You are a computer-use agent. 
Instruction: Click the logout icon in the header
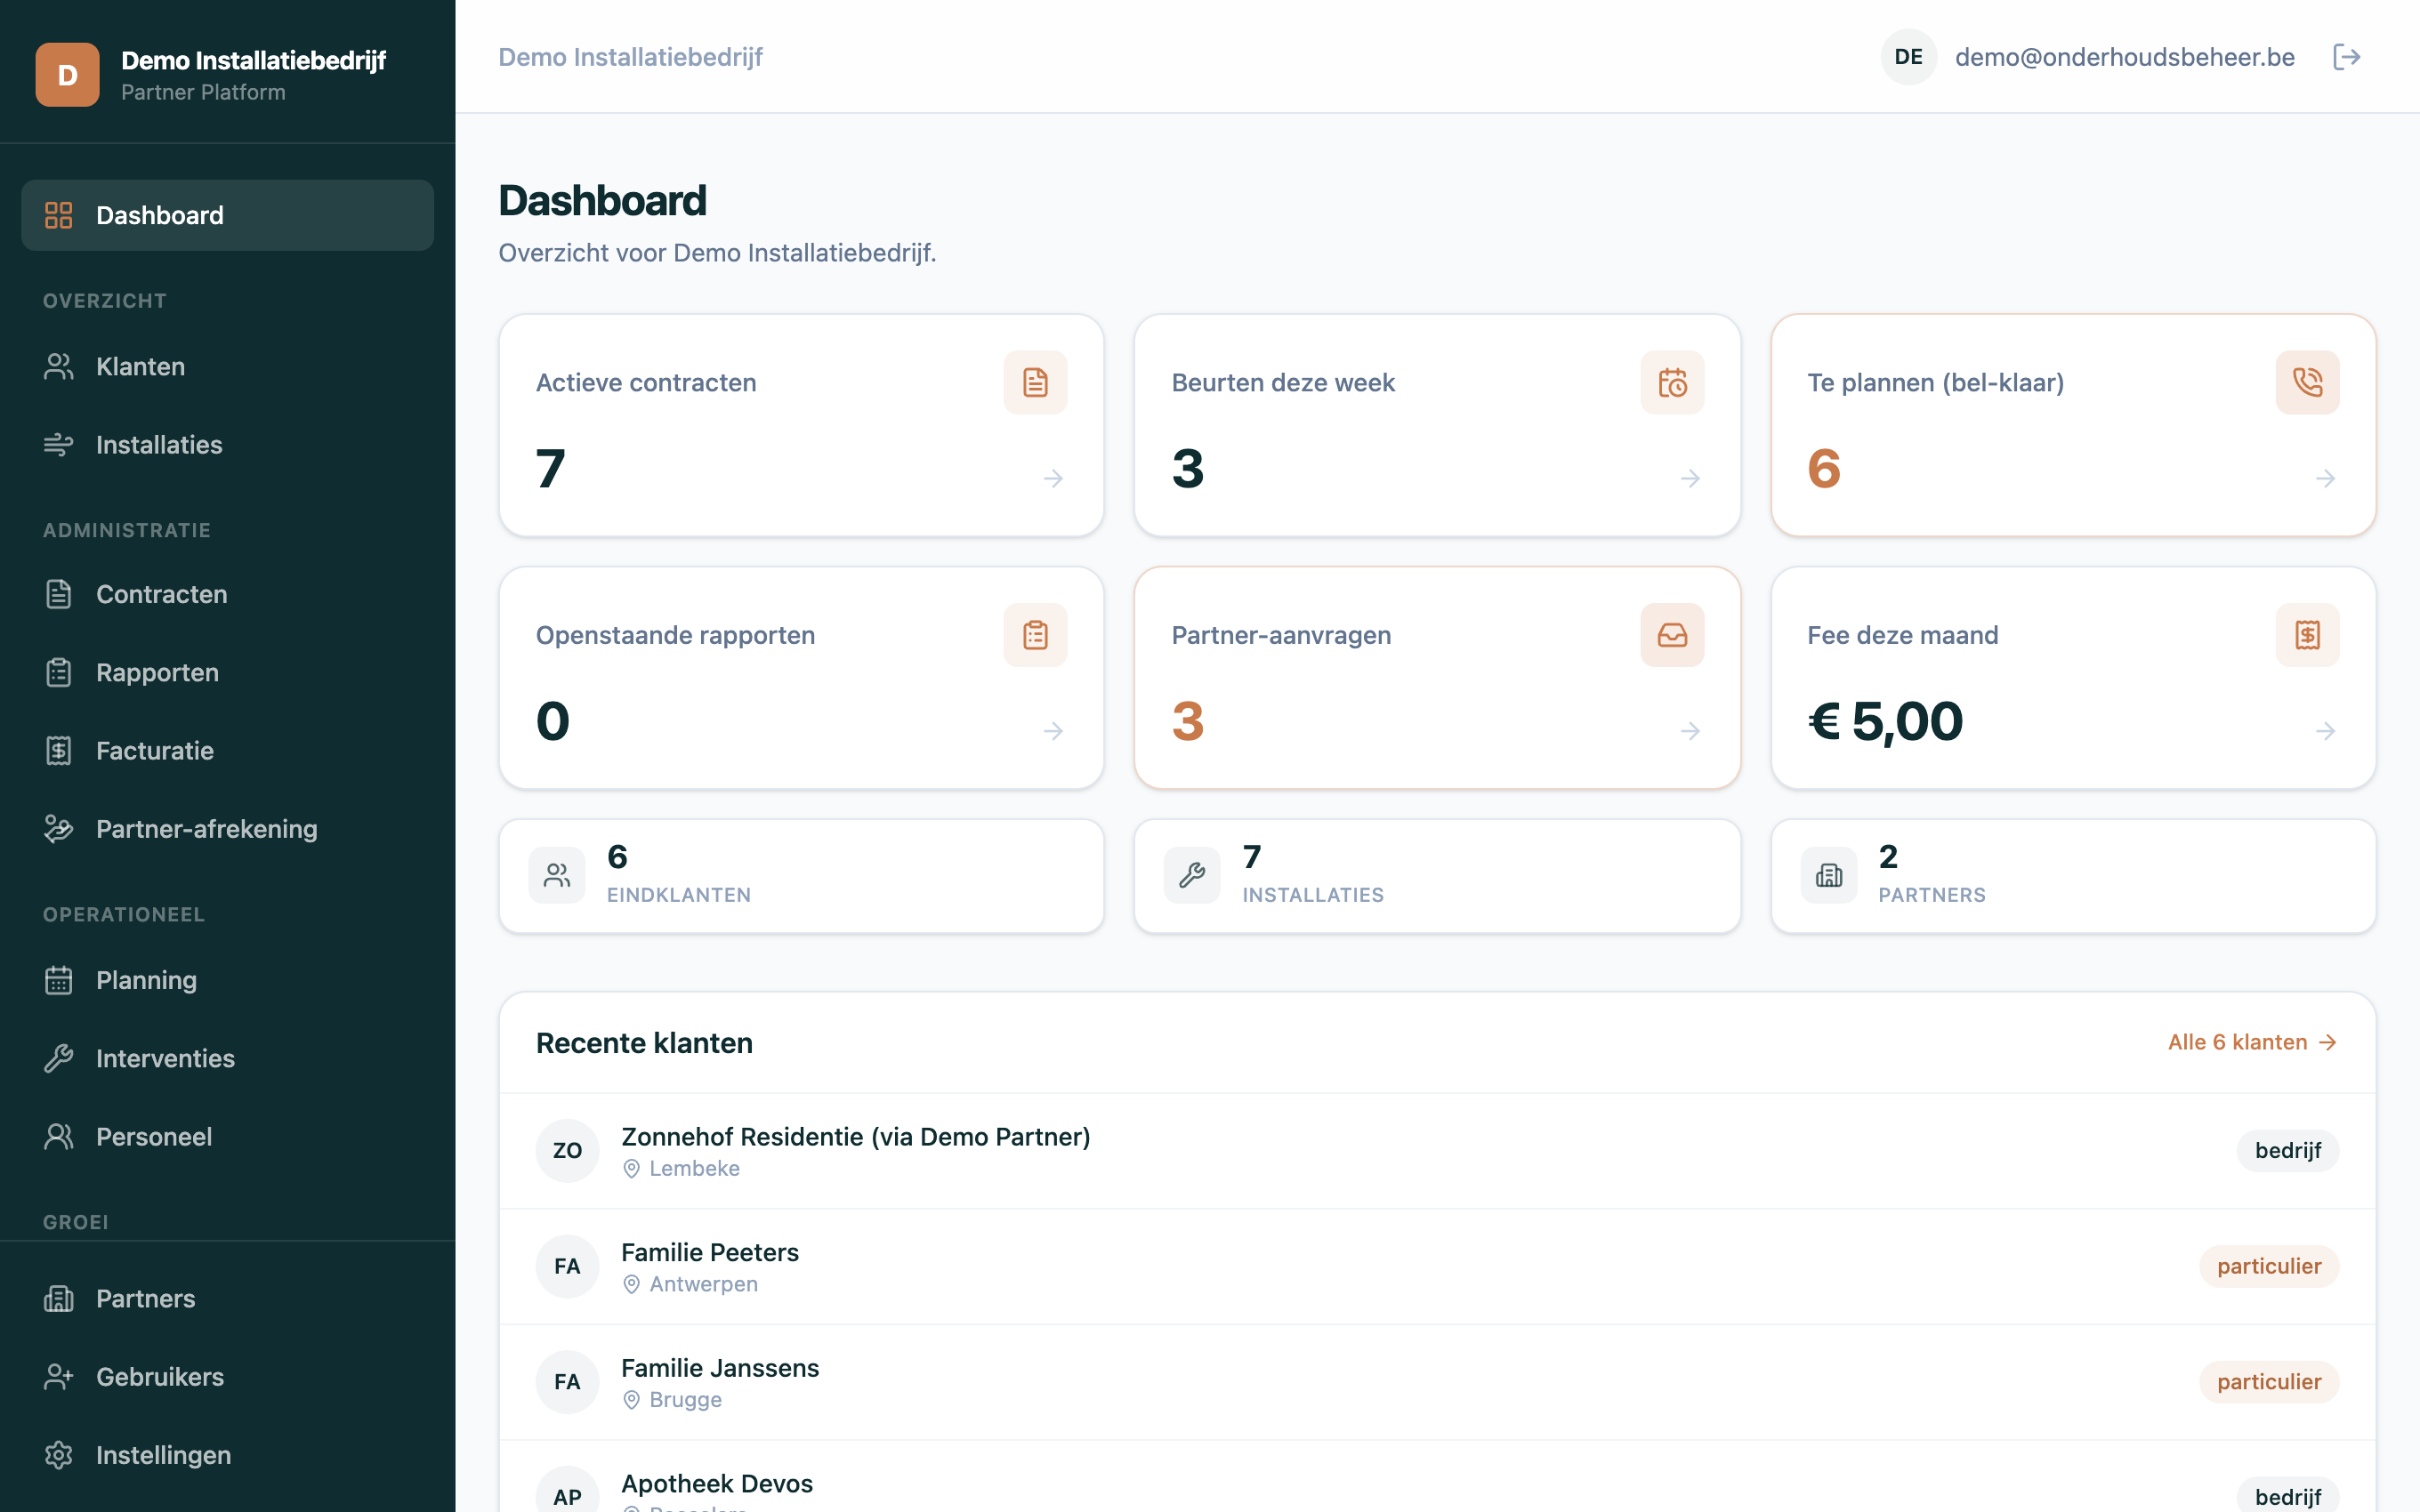[x=2346, y=57]
